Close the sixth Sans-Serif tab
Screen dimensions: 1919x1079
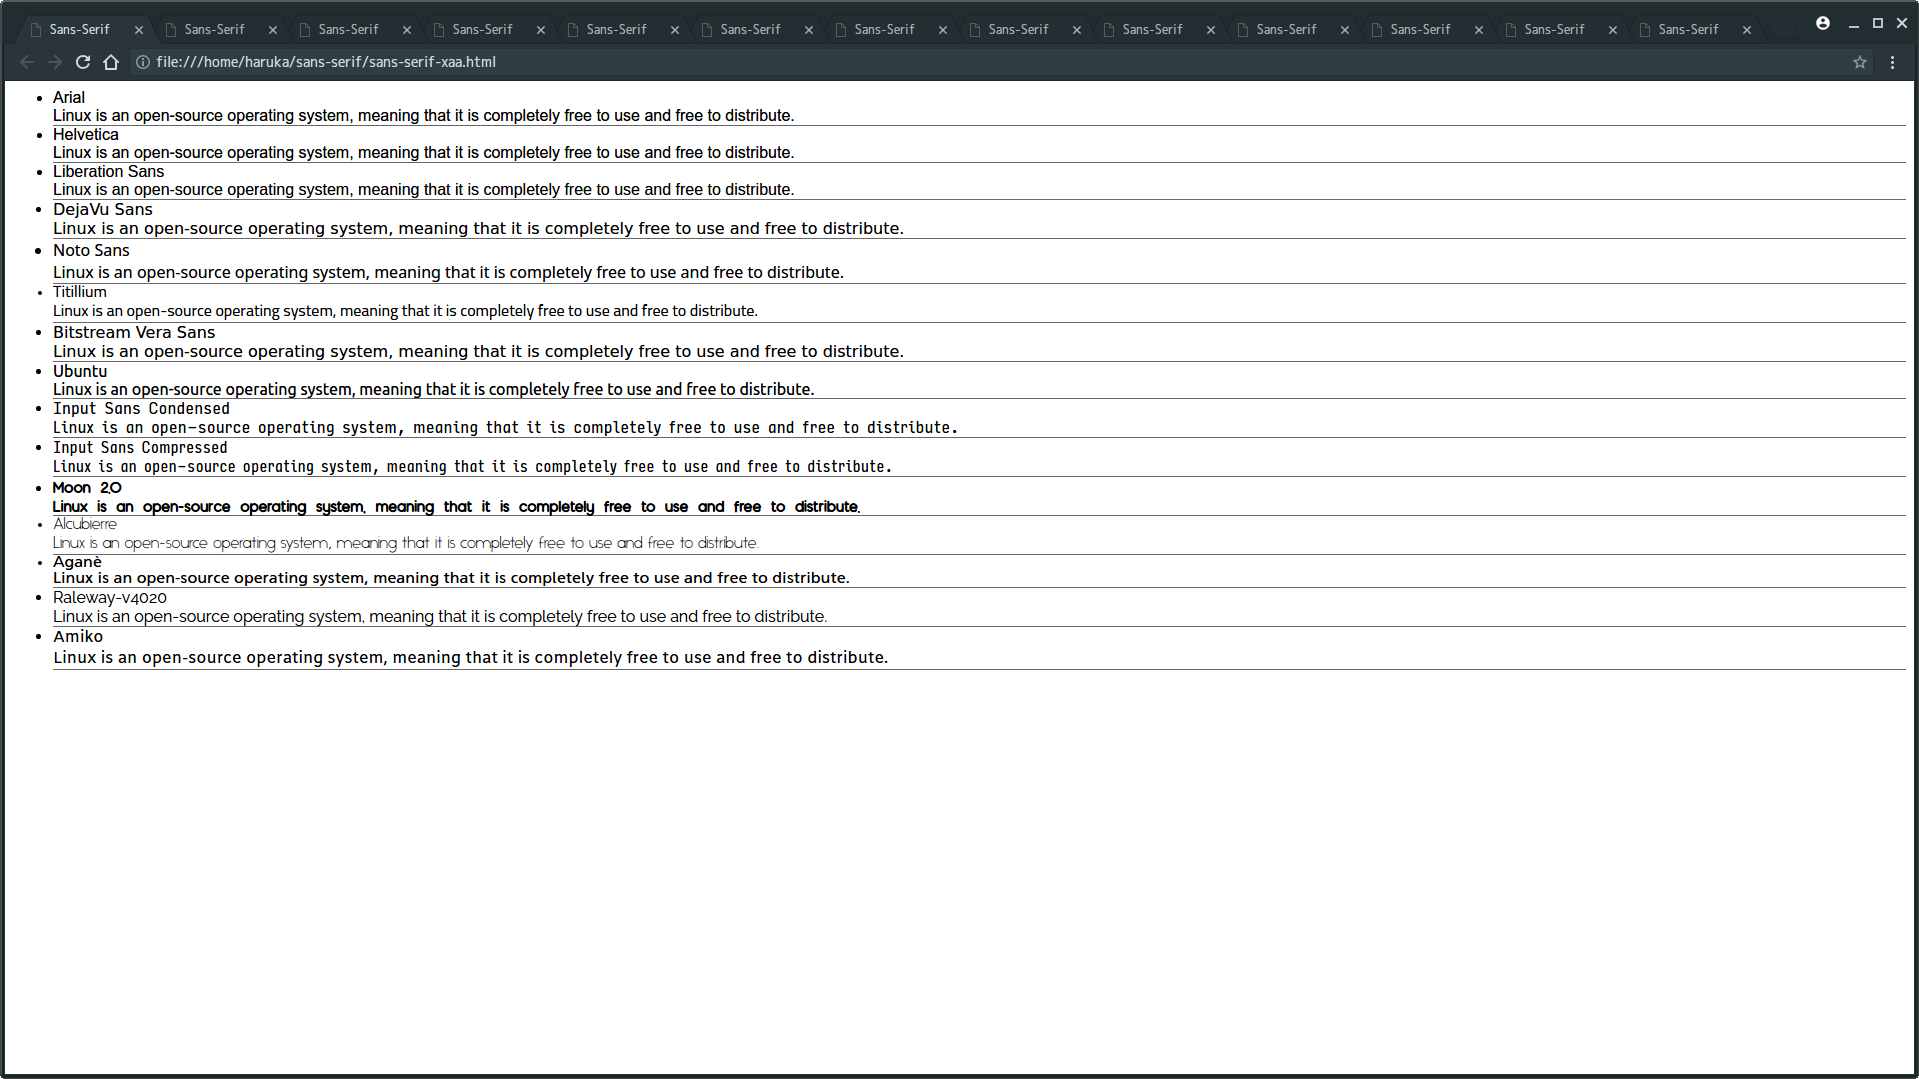click(x=809, y=30)
